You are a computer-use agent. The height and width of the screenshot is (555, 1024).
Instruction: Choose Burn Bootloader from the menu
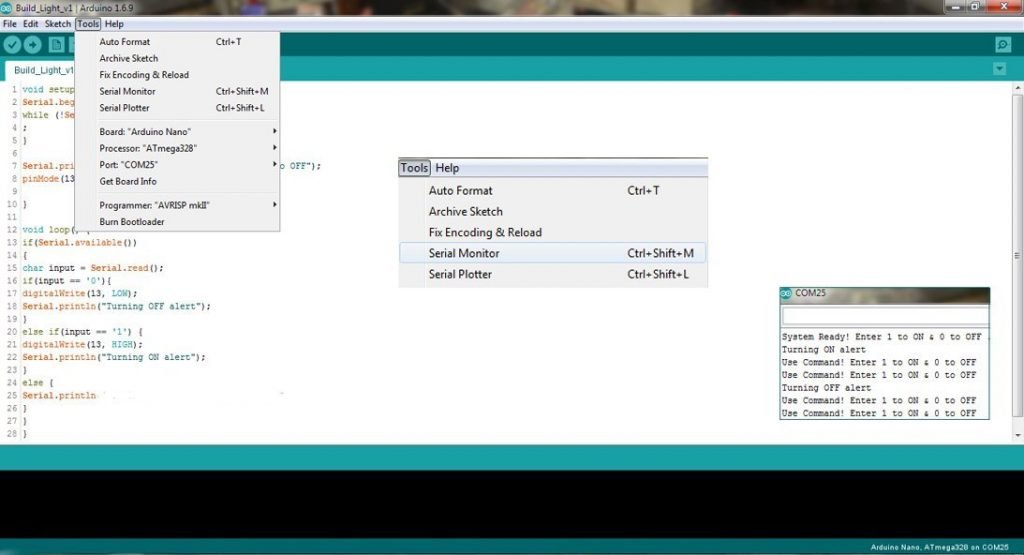point(132,221)
